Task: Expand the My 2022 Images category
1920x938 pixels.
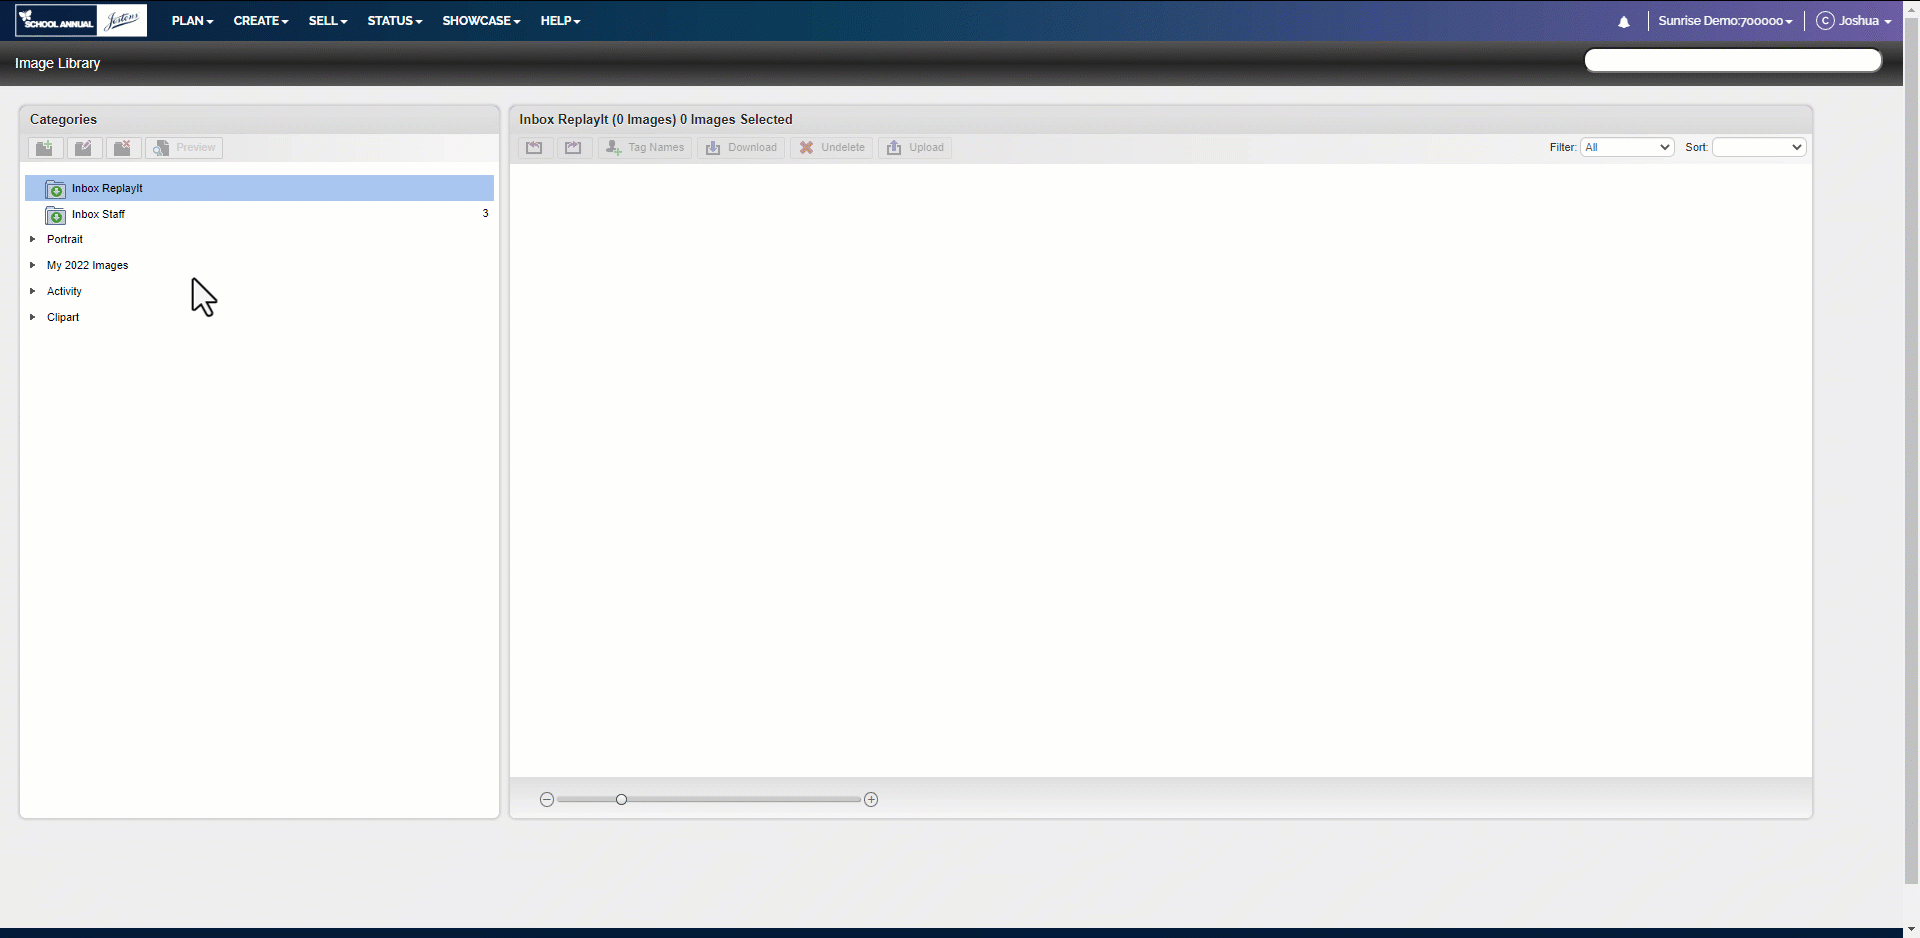Action: click(33, 265)
